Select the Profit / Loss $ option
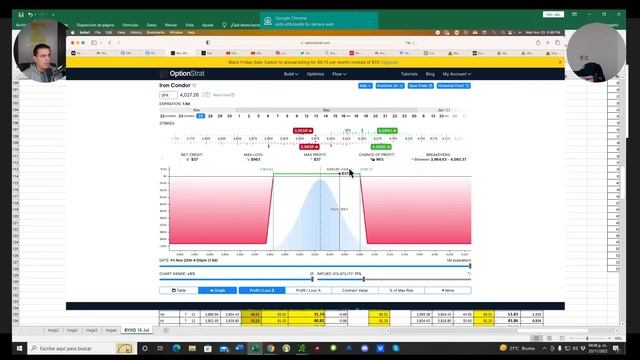This screenshot has width=640, height=360. [x=262, y=290]
